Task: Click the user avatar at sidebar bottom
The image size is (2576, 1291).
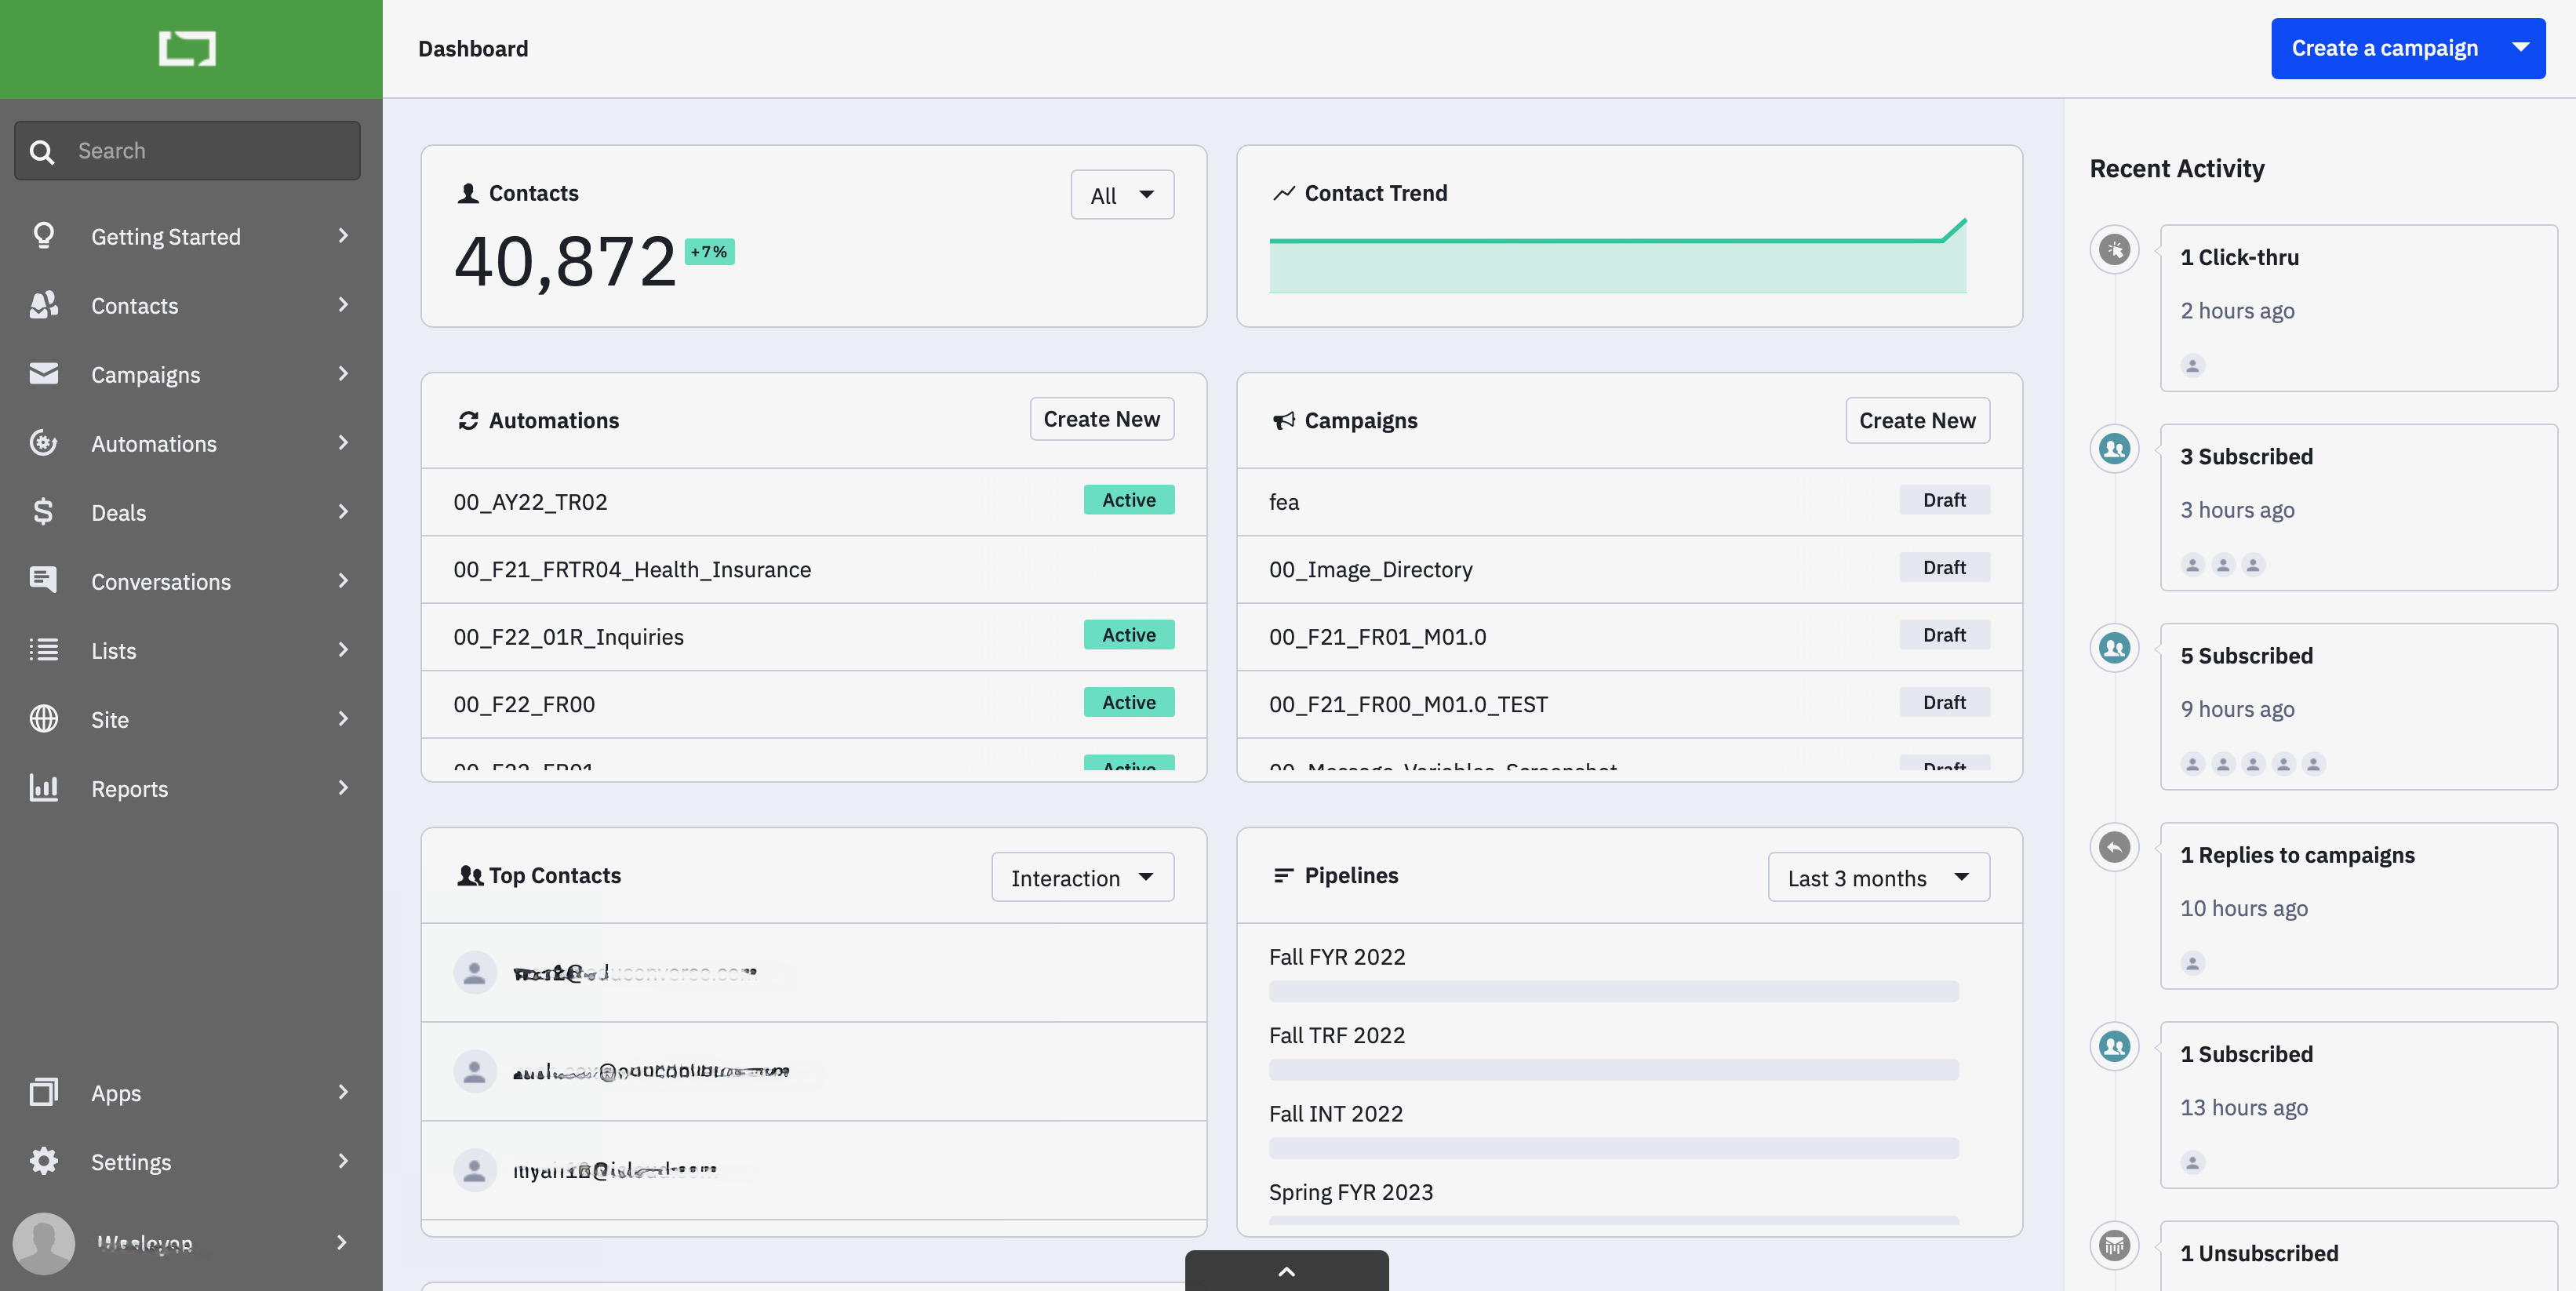Action: 43,1243
